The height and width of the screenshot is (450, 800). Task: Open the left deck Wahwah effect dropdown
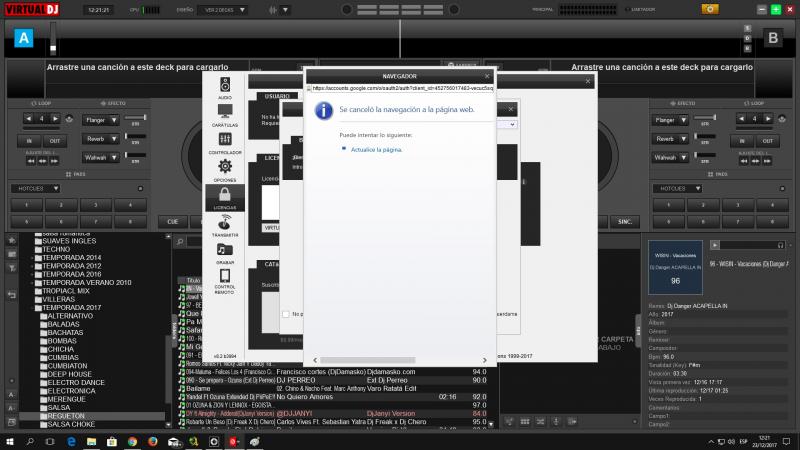click(101, 158)
